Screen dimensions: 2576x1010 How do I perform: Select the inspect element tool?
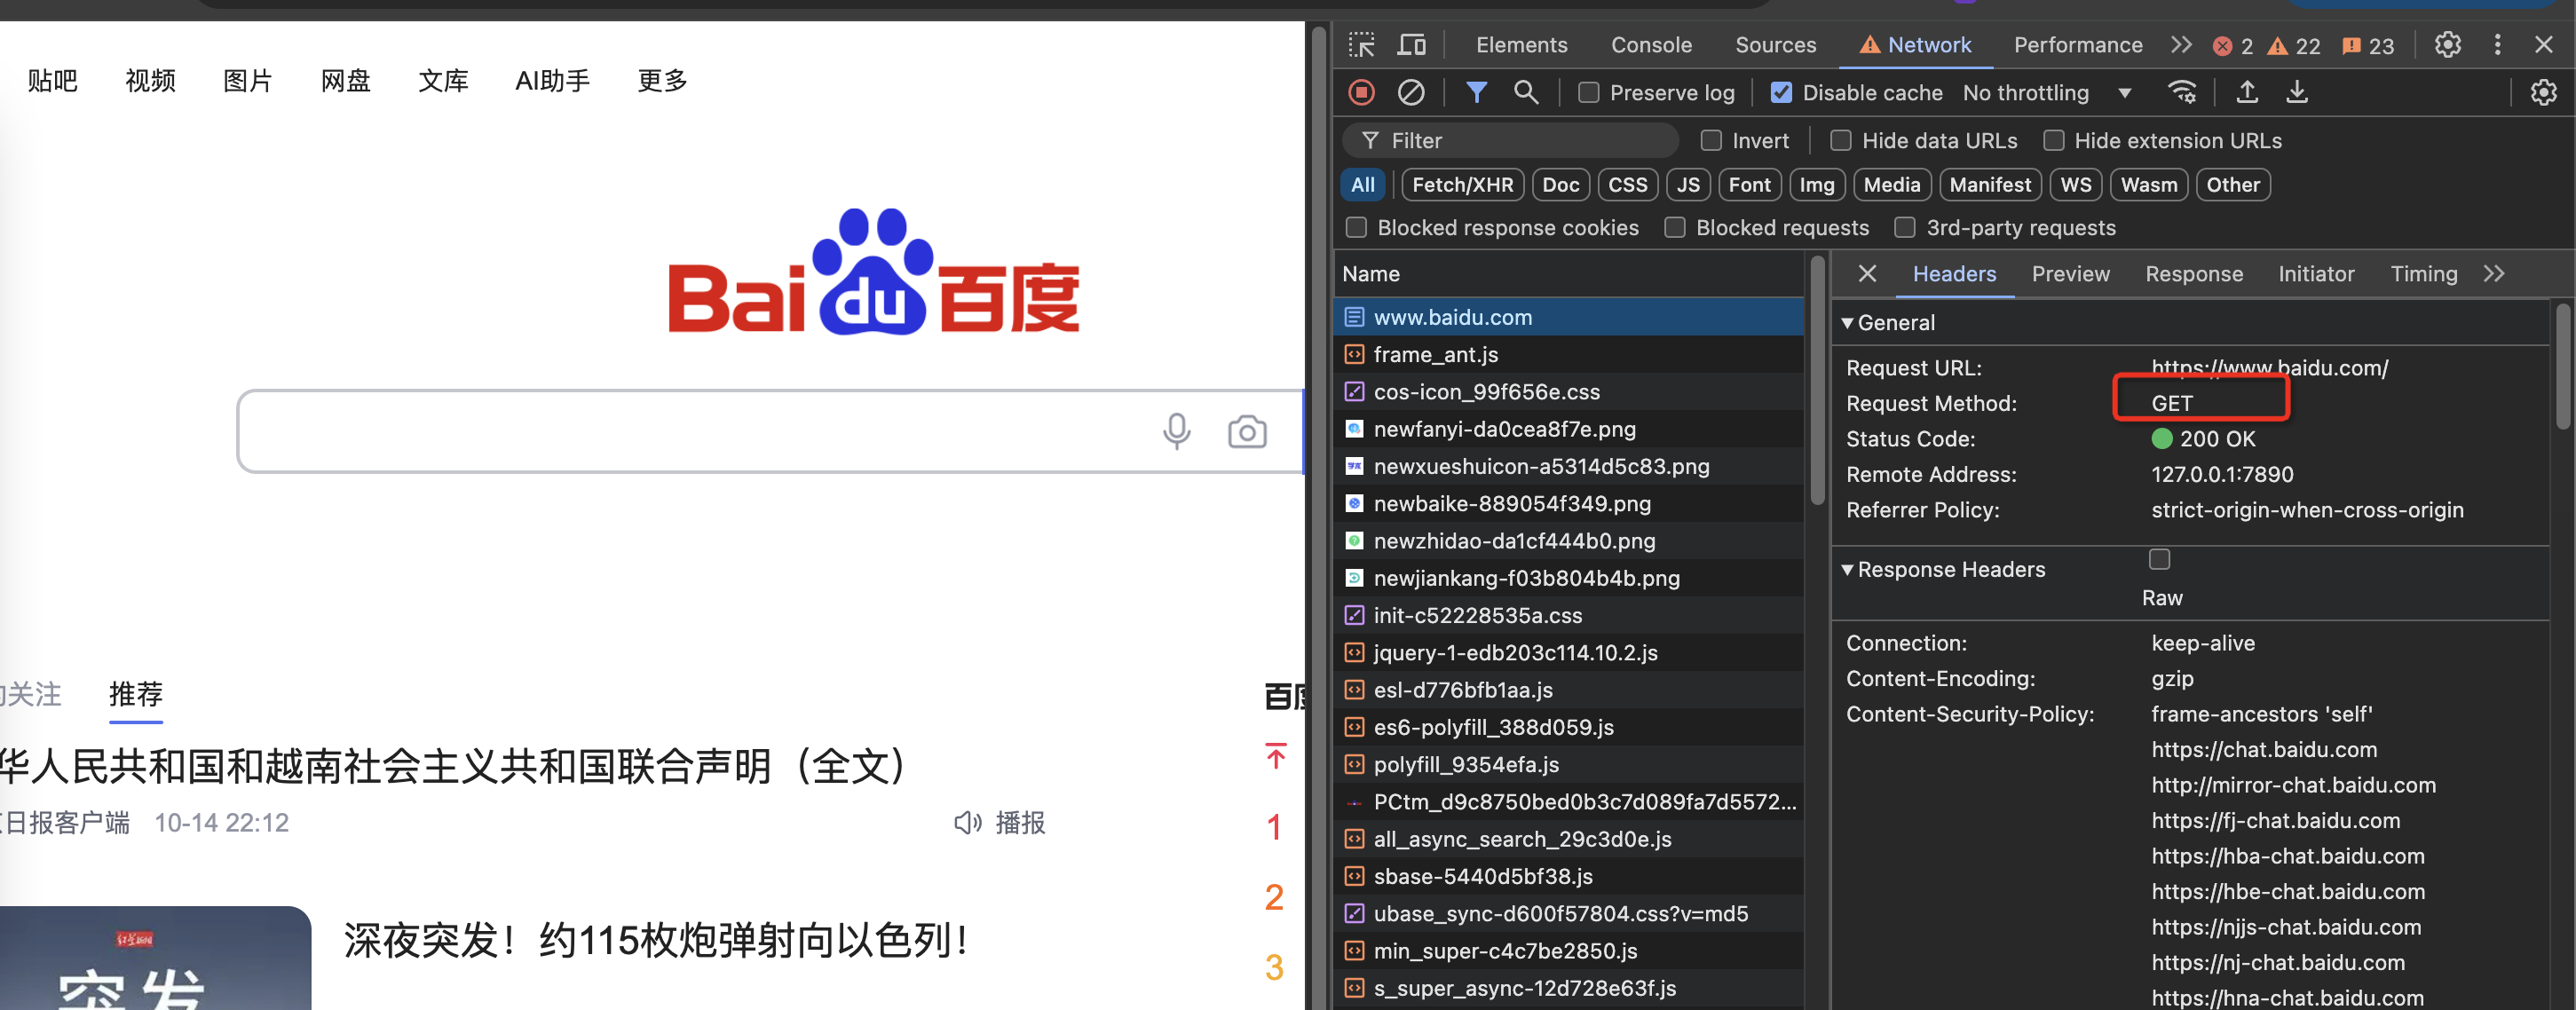tap(1361, 44)
